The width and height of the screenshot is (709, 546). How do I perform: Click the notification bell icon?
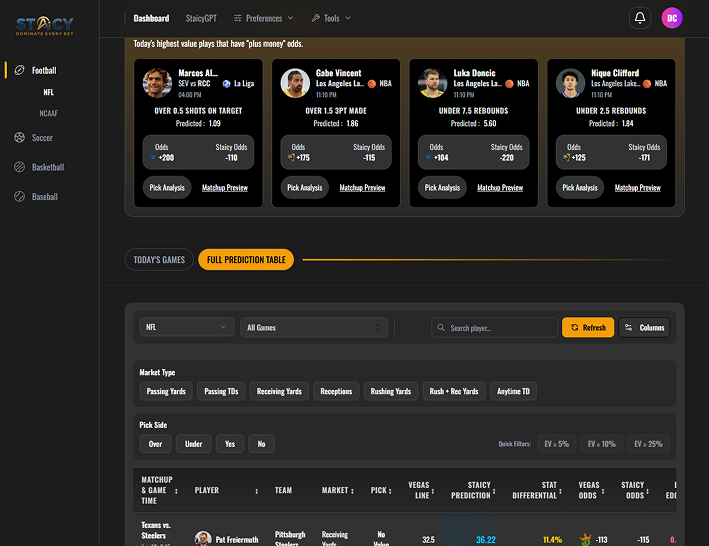(x=639, y=18)
